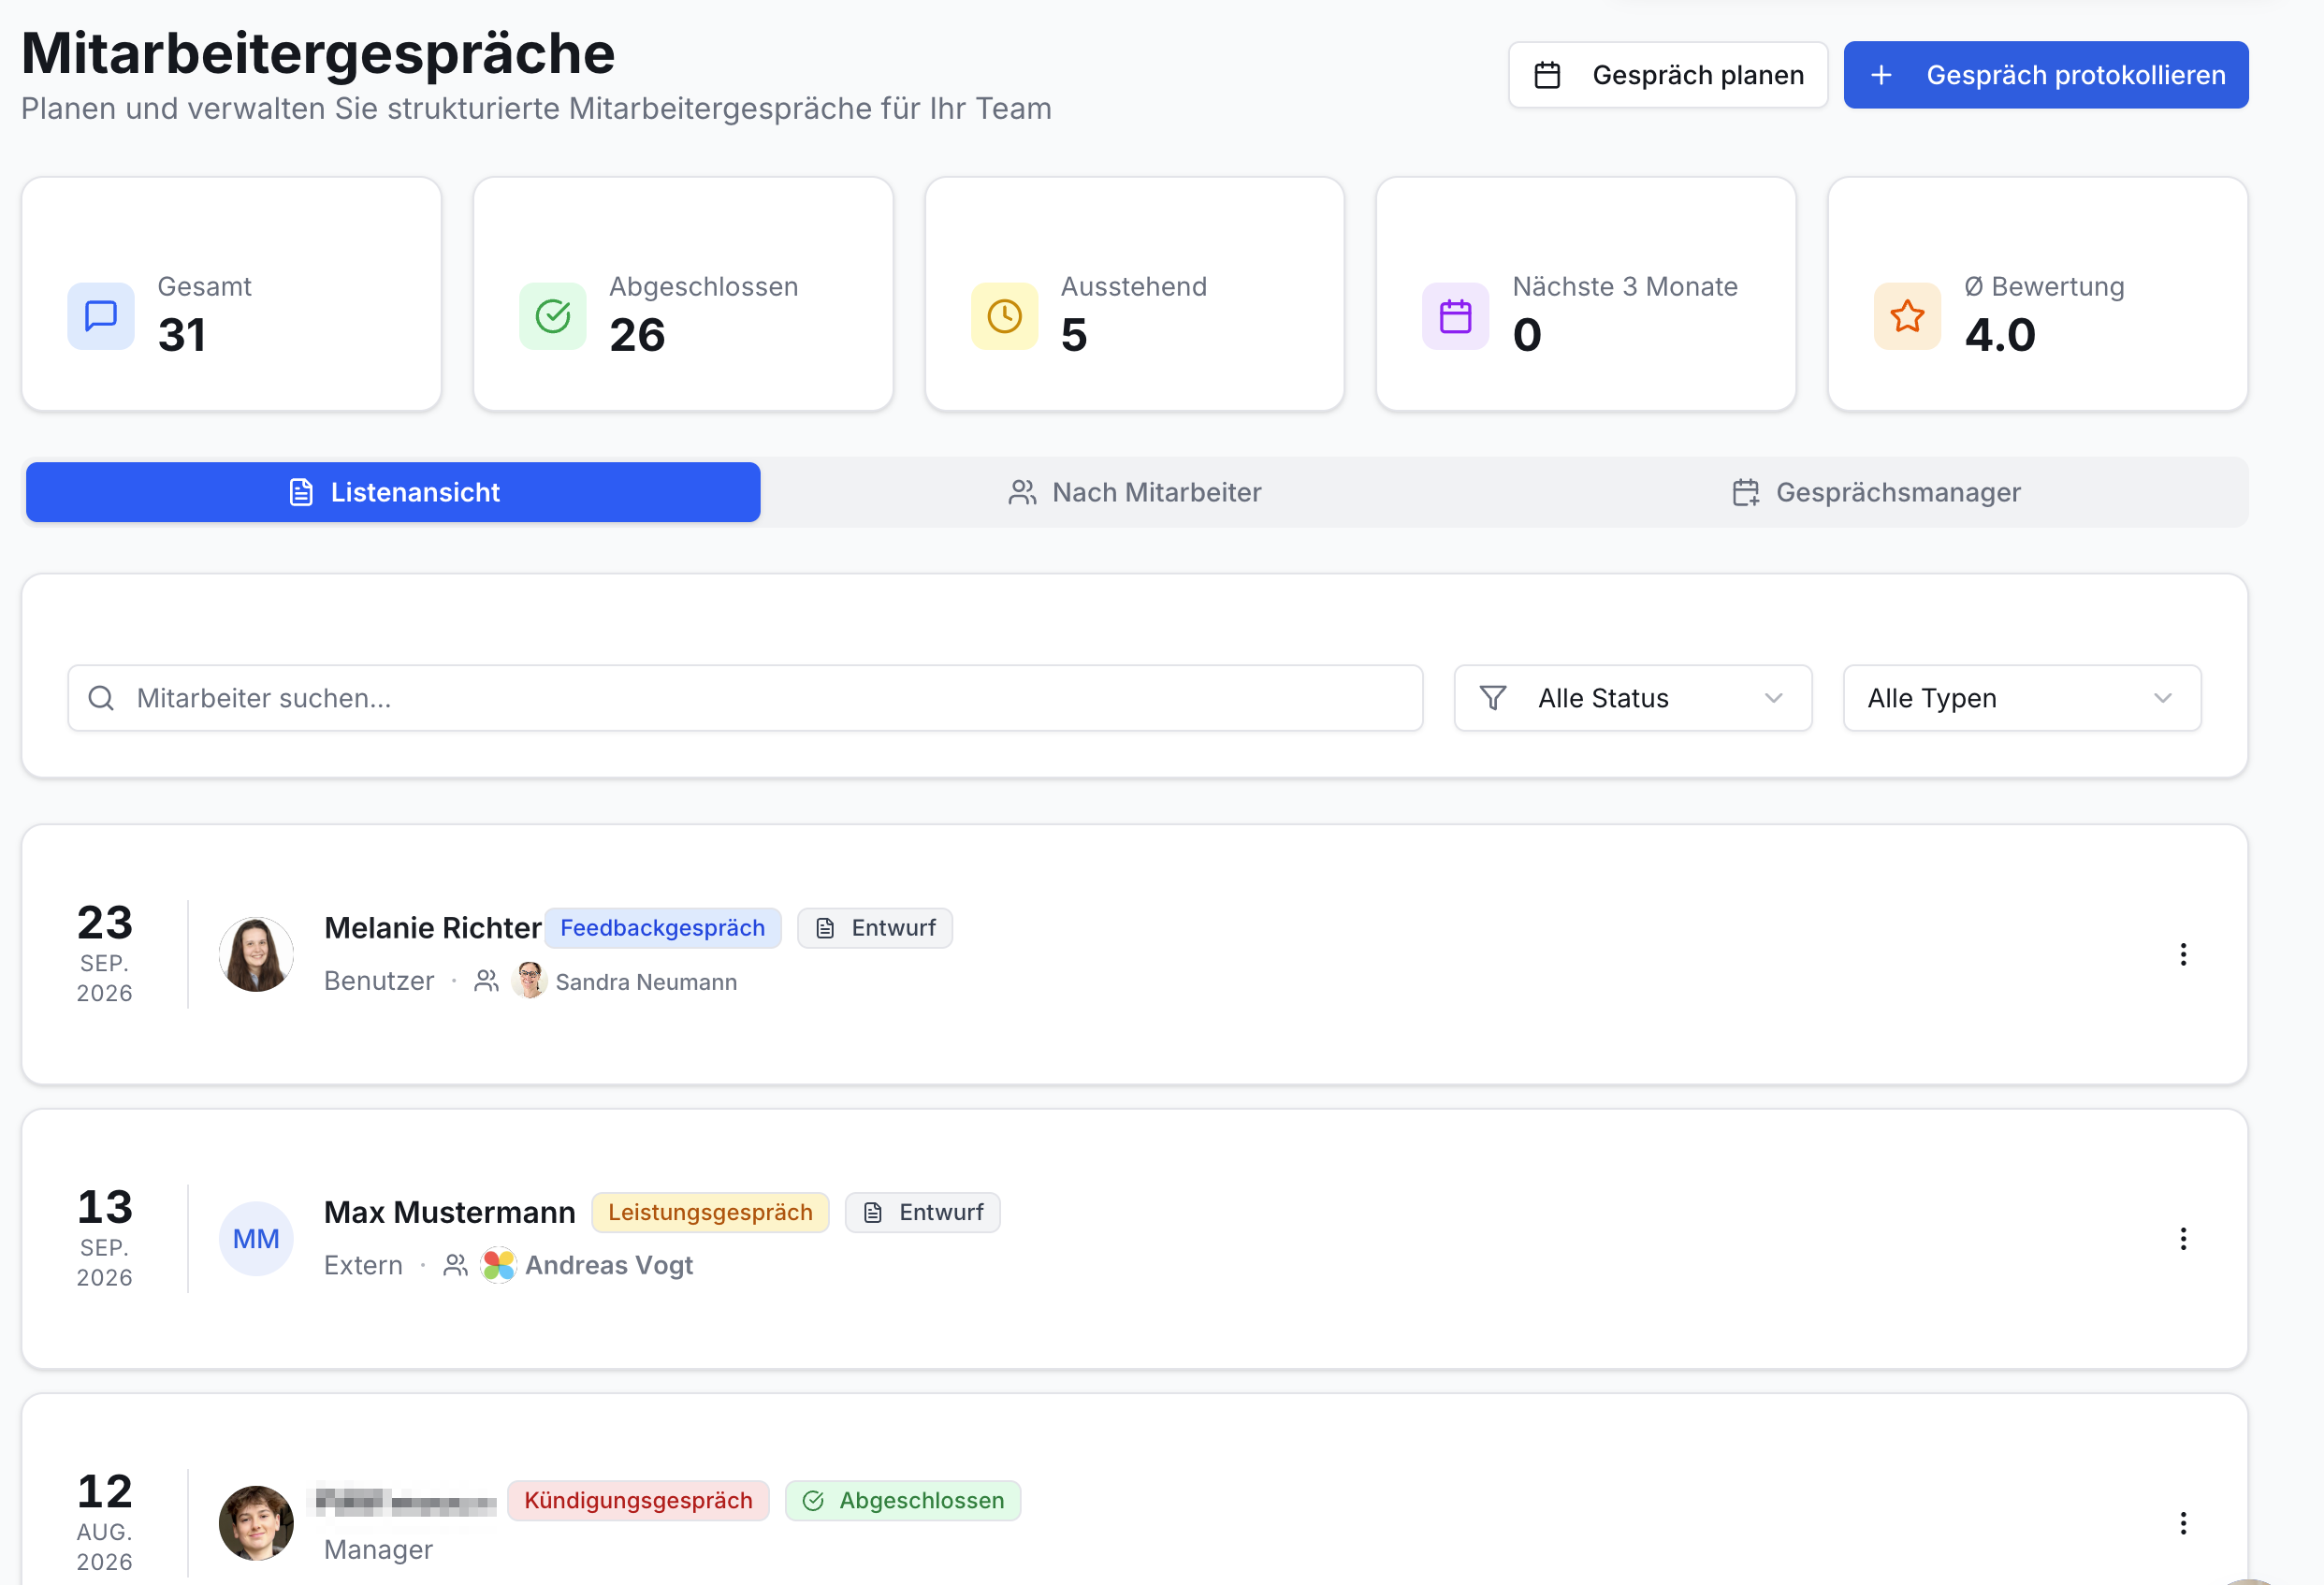Open the more options menu for Melanie Richter
The width and height of the screenshot is (2324, 1585).
(2183, 954)
